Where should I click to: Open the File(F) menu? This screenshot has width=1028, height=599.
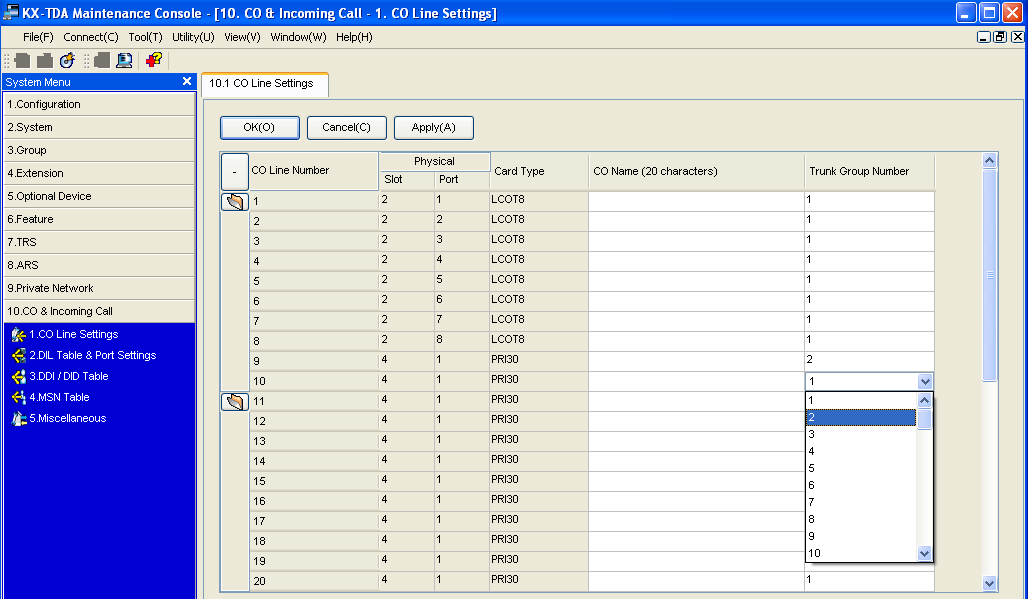tap(38, 37)
